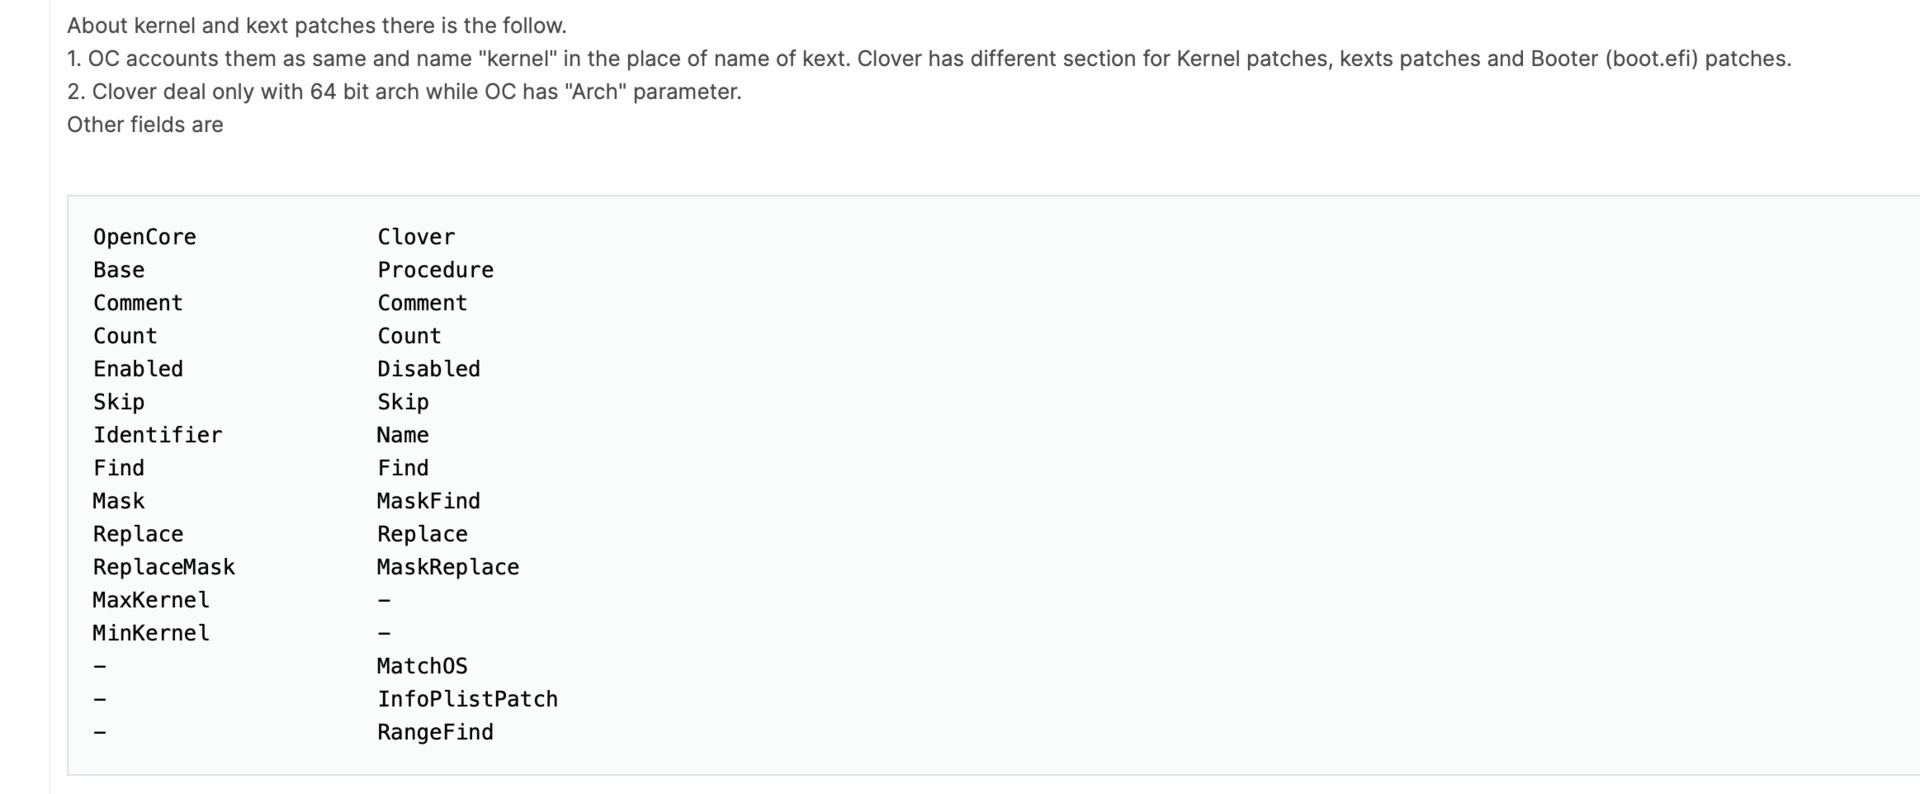The width and height of the screenshot is (1920, 794).
Task: Click the standalone Mask entry in OpenCore column
Action: 118,501
